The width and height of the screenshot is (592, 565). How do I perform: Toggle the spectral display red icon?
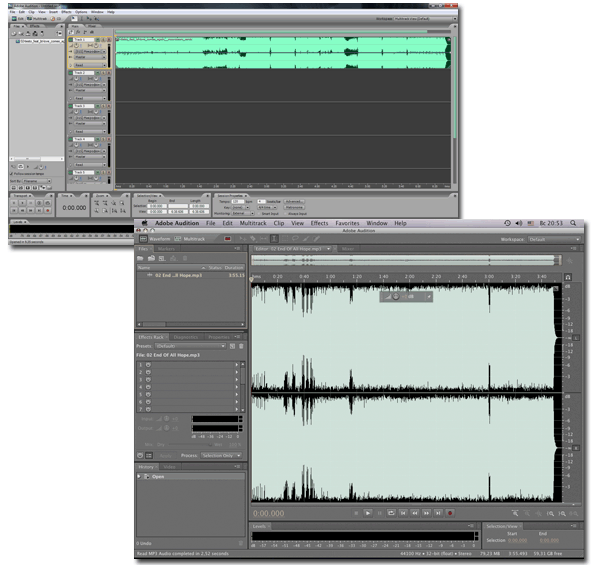tap(227, 239)
